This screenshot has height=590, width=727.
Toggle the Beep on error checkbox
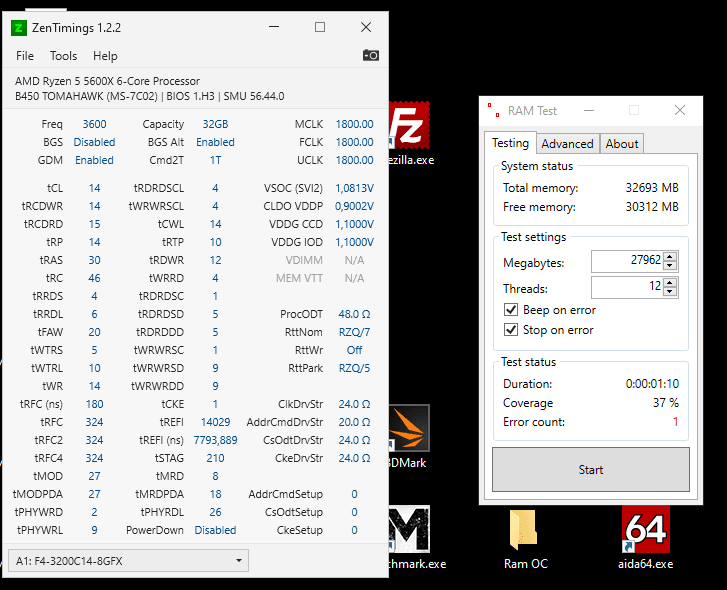(511, 310)
